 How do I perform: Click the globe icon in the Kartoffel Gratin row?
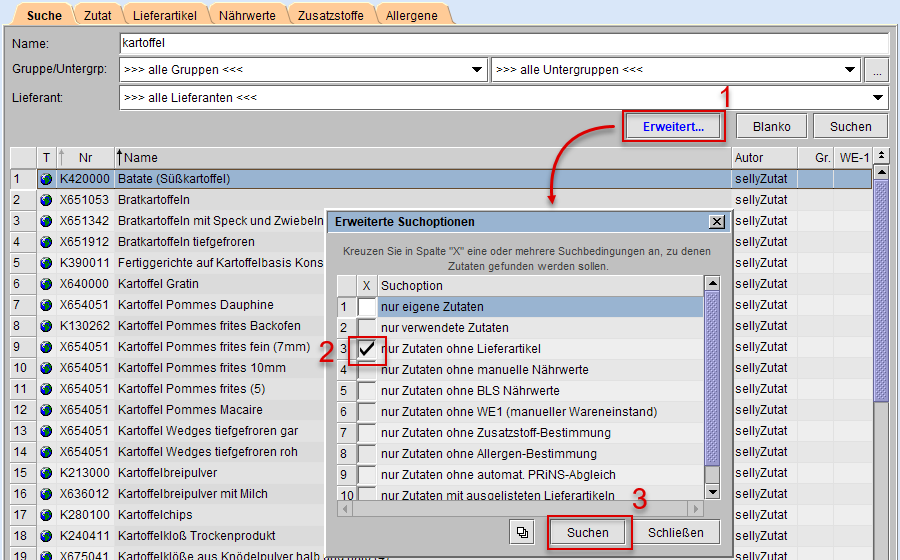click(46, 284)
